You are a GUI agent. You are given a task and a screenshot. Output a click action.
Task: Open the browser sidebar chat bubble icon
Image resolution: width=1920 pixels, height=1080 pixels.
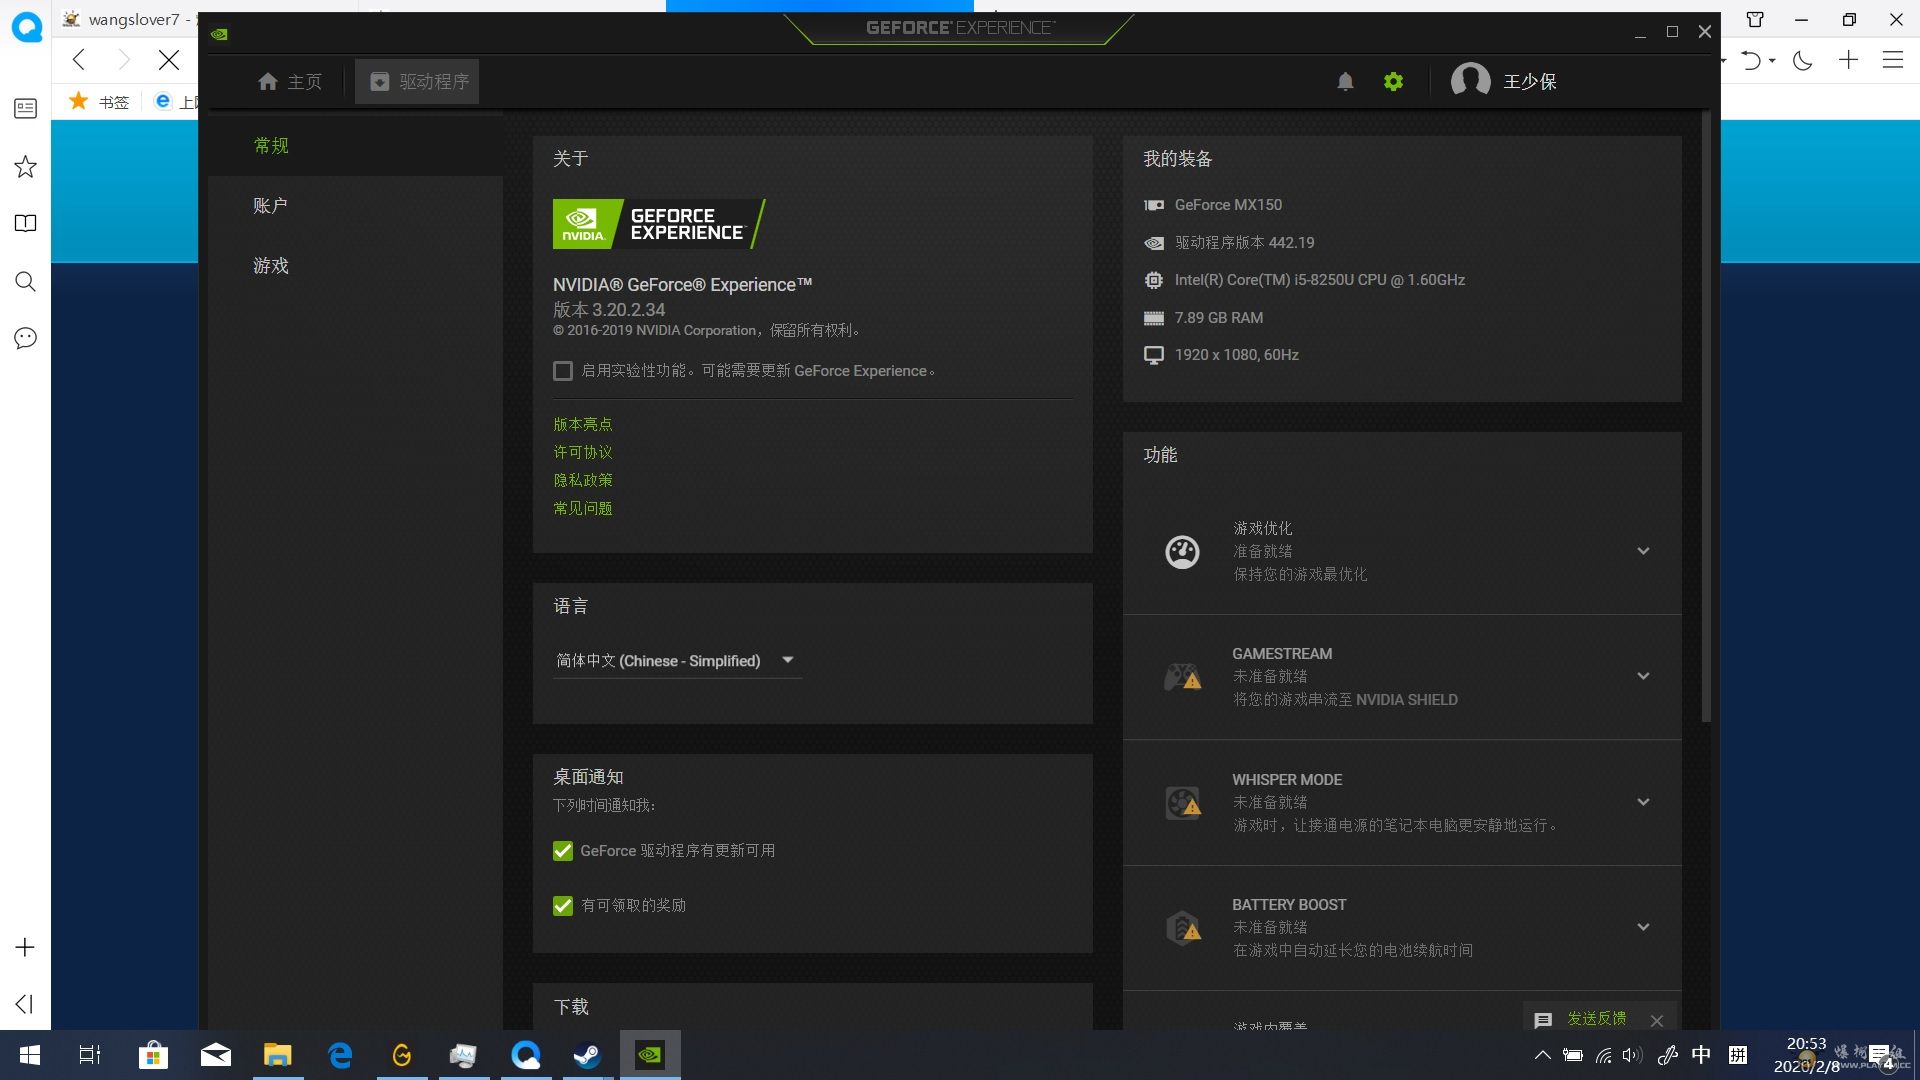click(25, 338)
